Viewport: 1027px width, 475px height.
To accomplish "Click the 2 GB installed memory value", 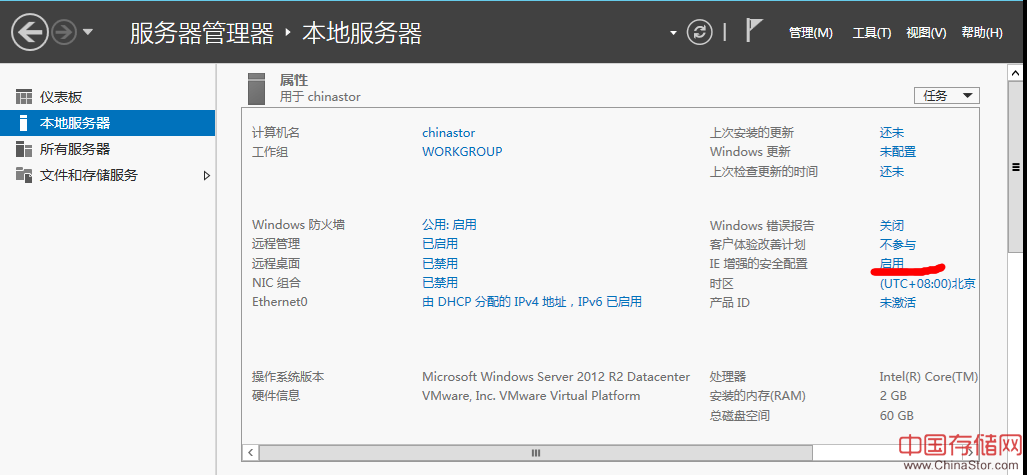I will 893,396.
